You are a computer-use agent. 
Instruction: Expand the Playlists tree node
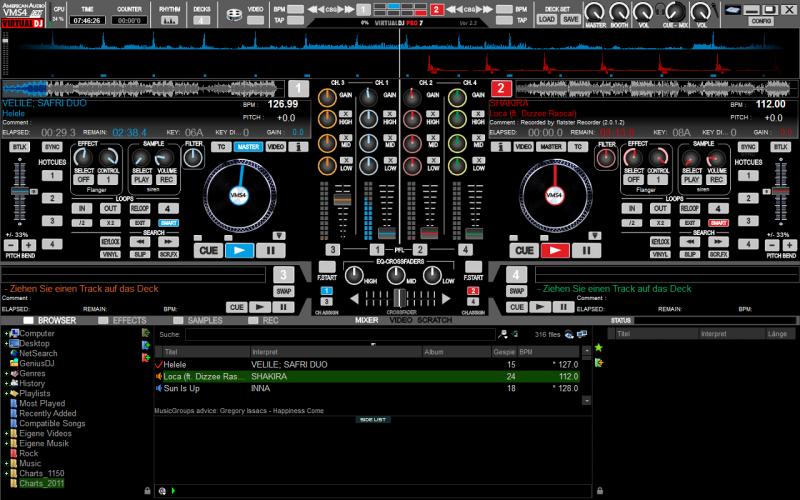coord(5,394)
